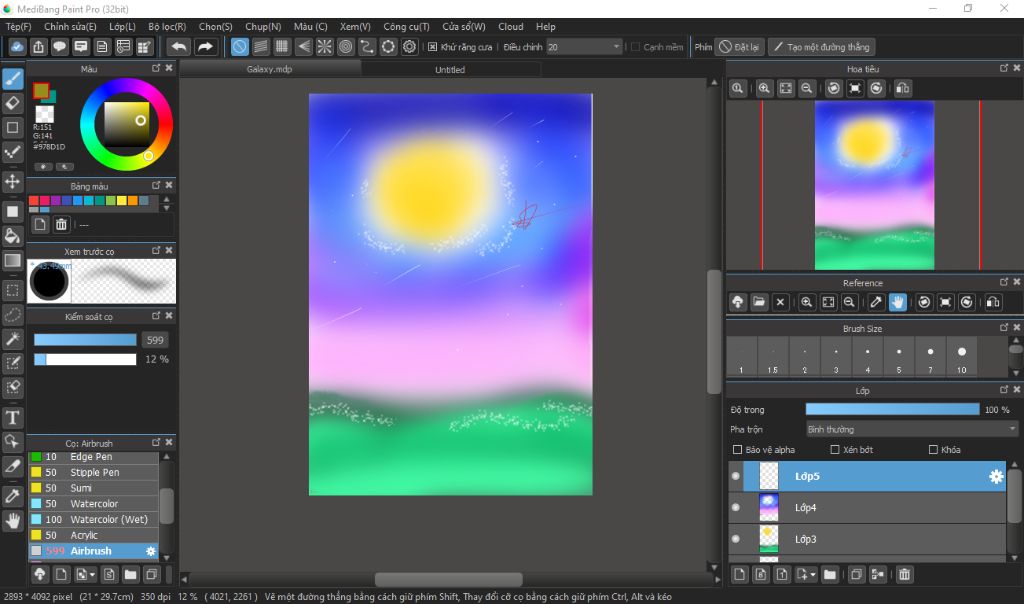
Task: Select the hand tool in Reference panel
Action: [898, 302]
